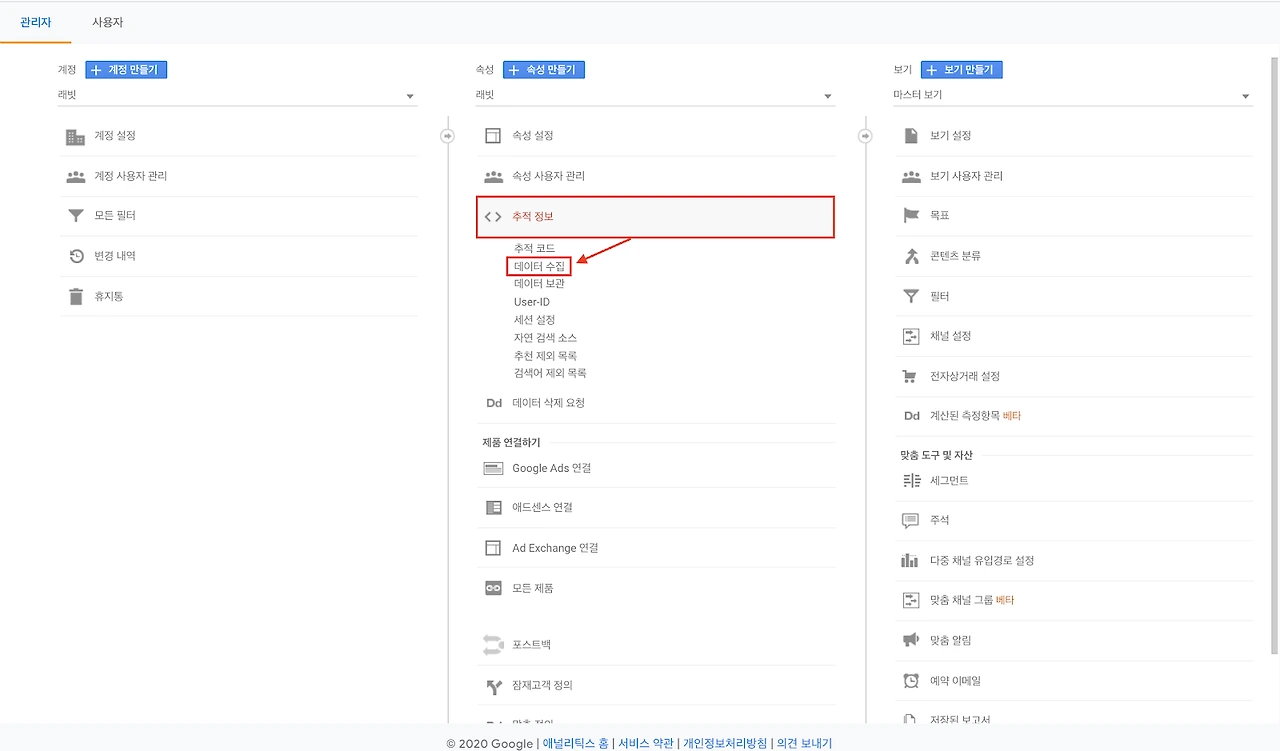Open the 속성 property selector dropdown

coord(655,96)
